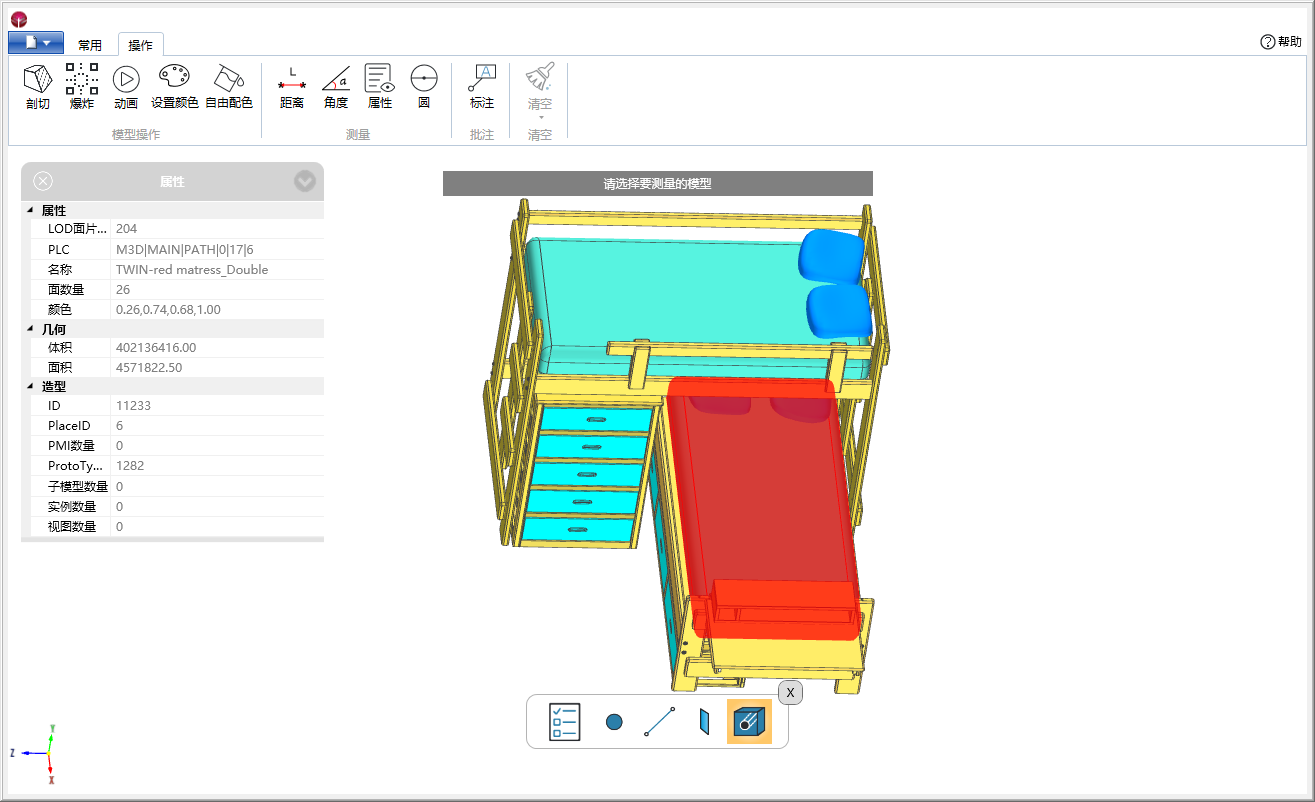Select the 剖切 section-cut tool

38,87
